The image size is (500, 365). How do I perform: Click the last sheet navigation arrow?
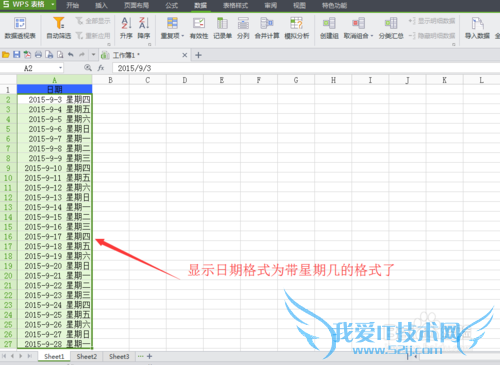click(30, 356)
